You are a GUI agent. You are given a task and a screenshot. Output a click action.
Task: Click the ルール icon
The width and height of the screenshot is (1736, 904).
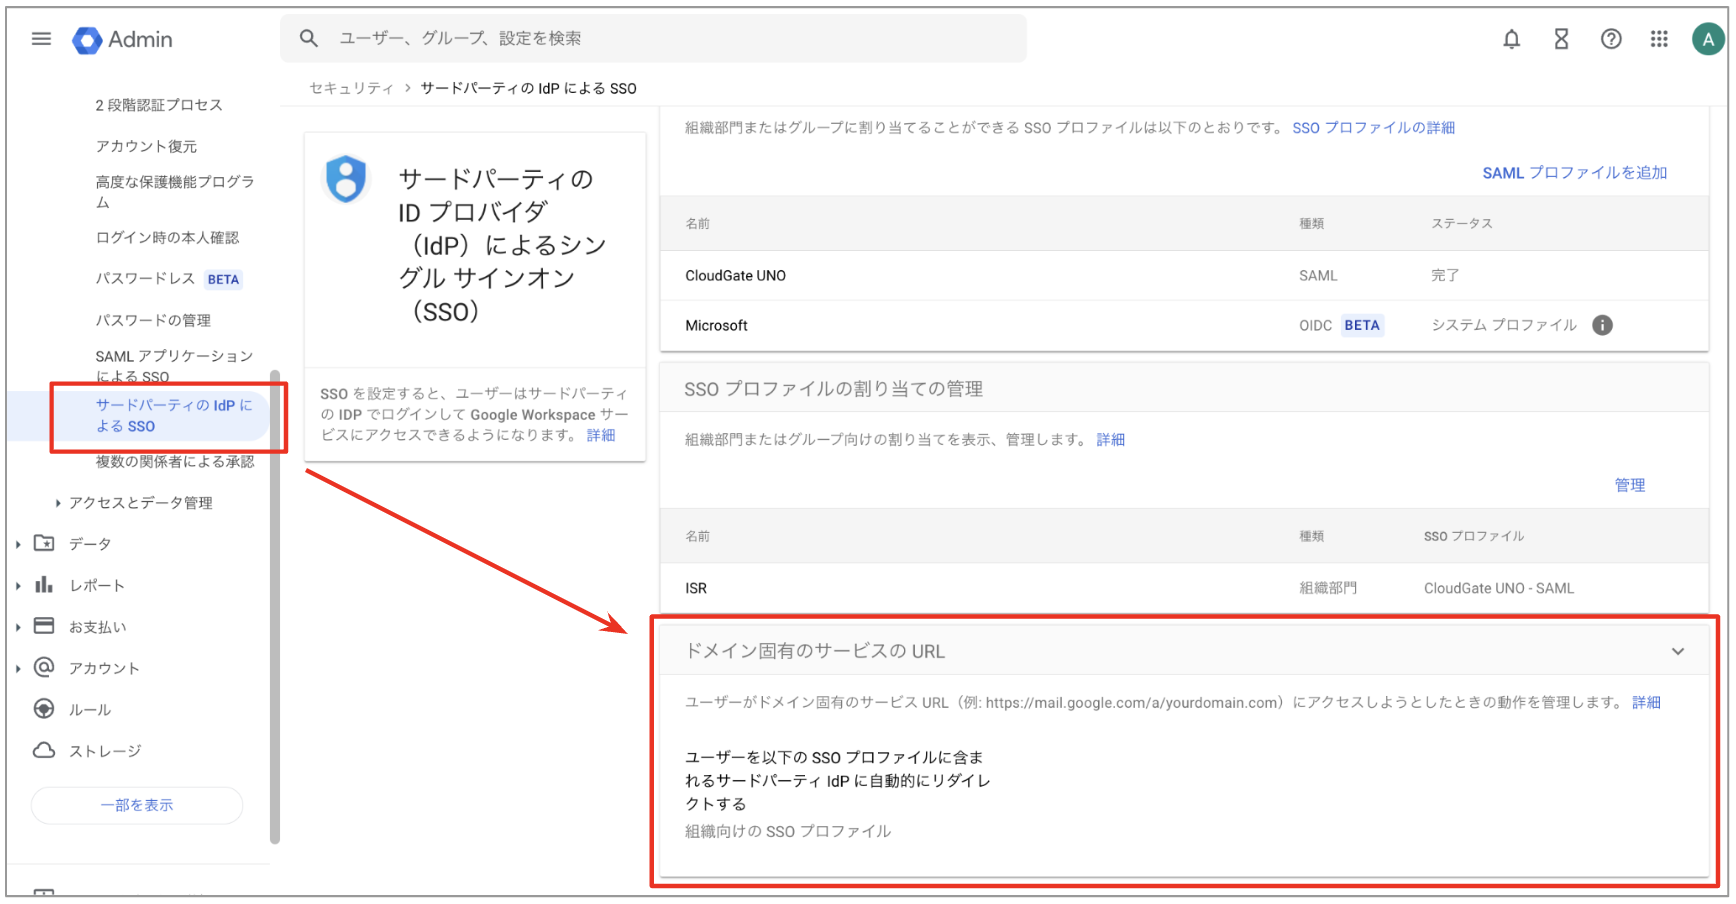pyautogui.click(x=44, y=709)
